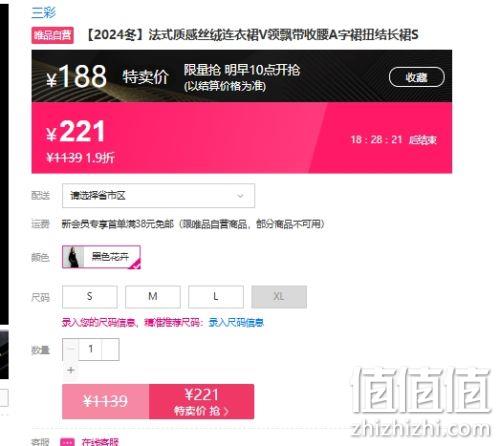Choose size L
This screenshot has width=500, height=446.
(216, 297)
